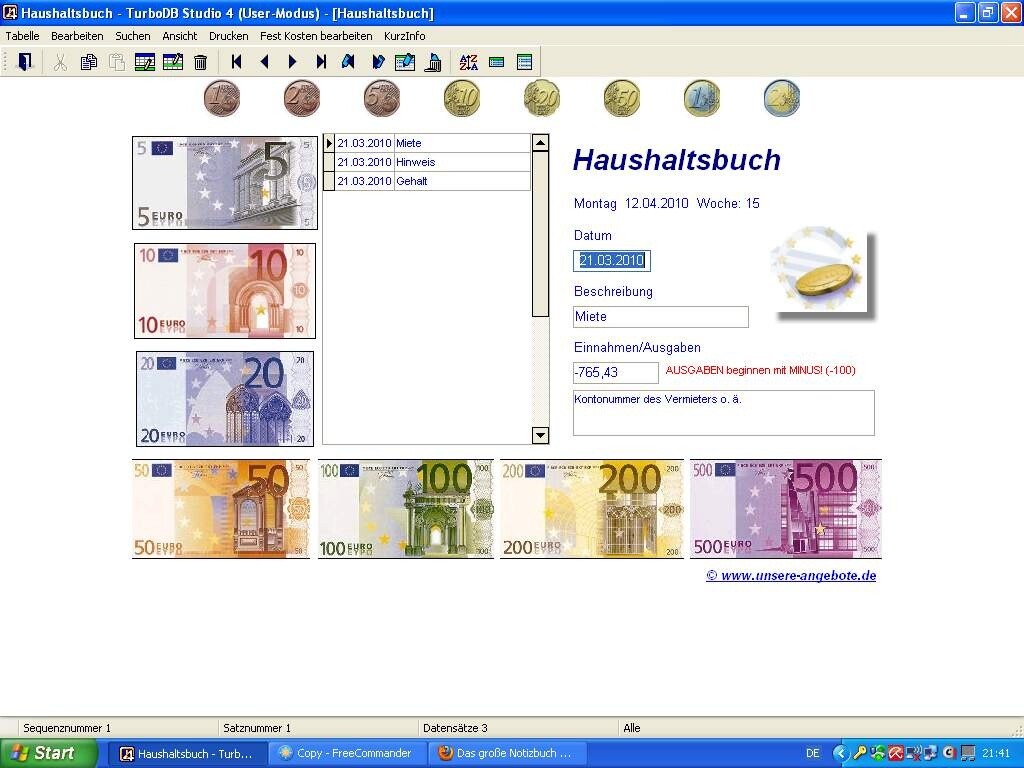Click the list scrollbar up arrow
The image size is (1024, 768).
tap(540, 142)
